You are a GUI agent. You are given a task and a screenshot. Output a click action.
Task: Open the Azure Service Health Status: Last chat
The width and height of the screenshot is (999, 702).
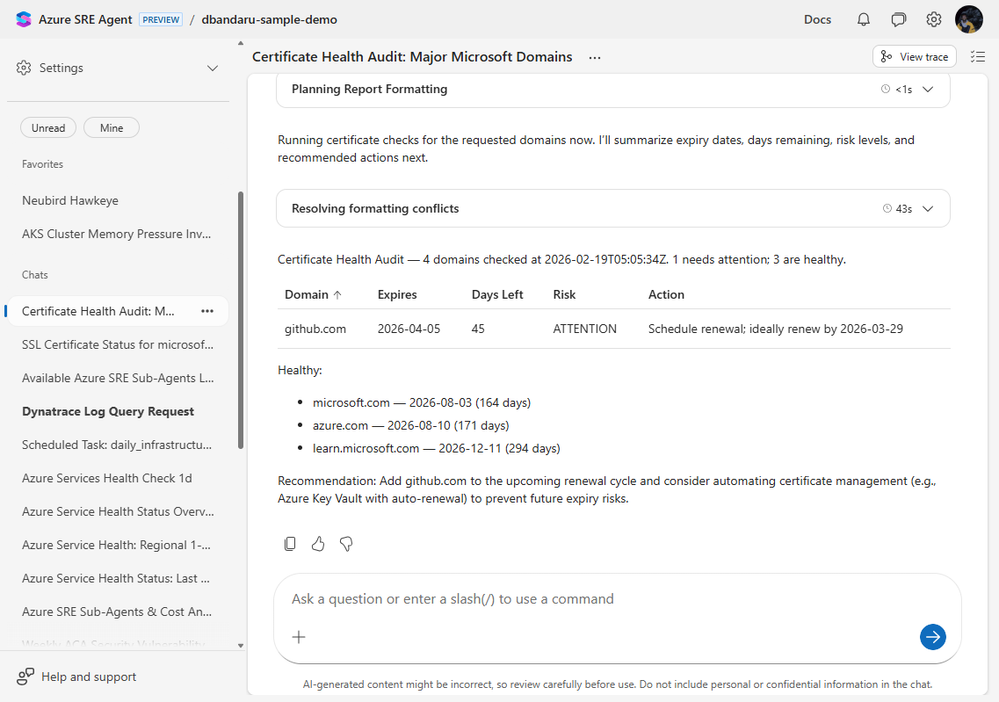[117, 578]
